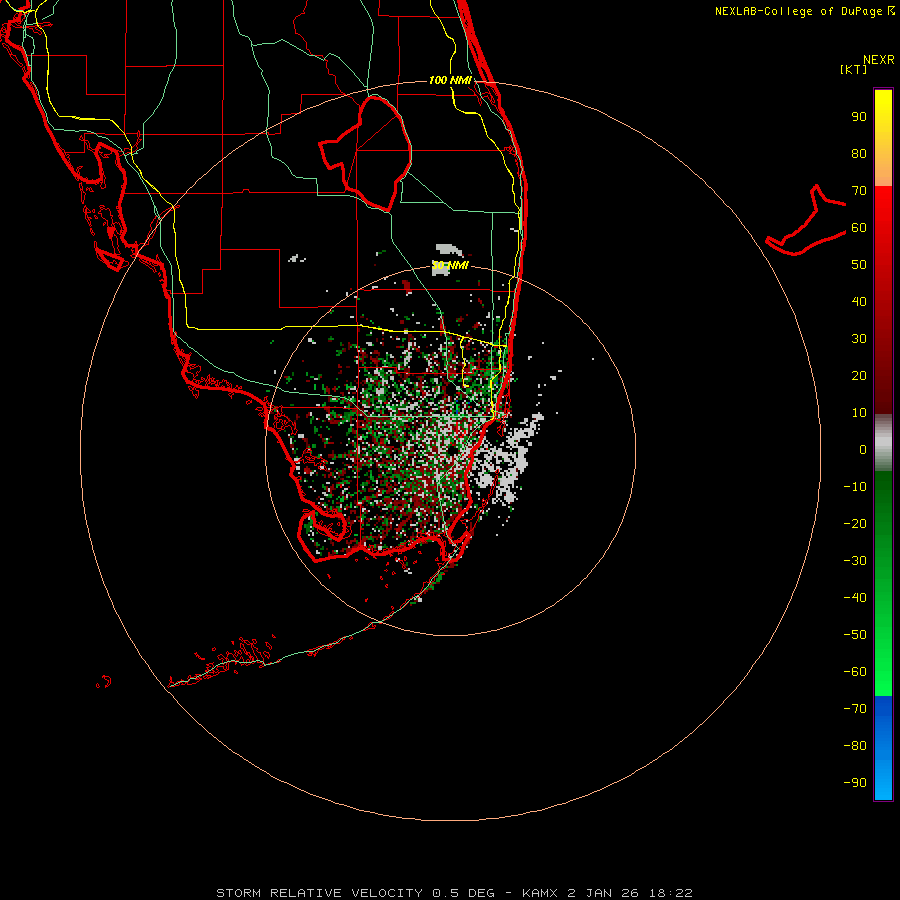Click the -30 value on the velocity scale
The width and height of the screenshot is (900, 900).
855,561
